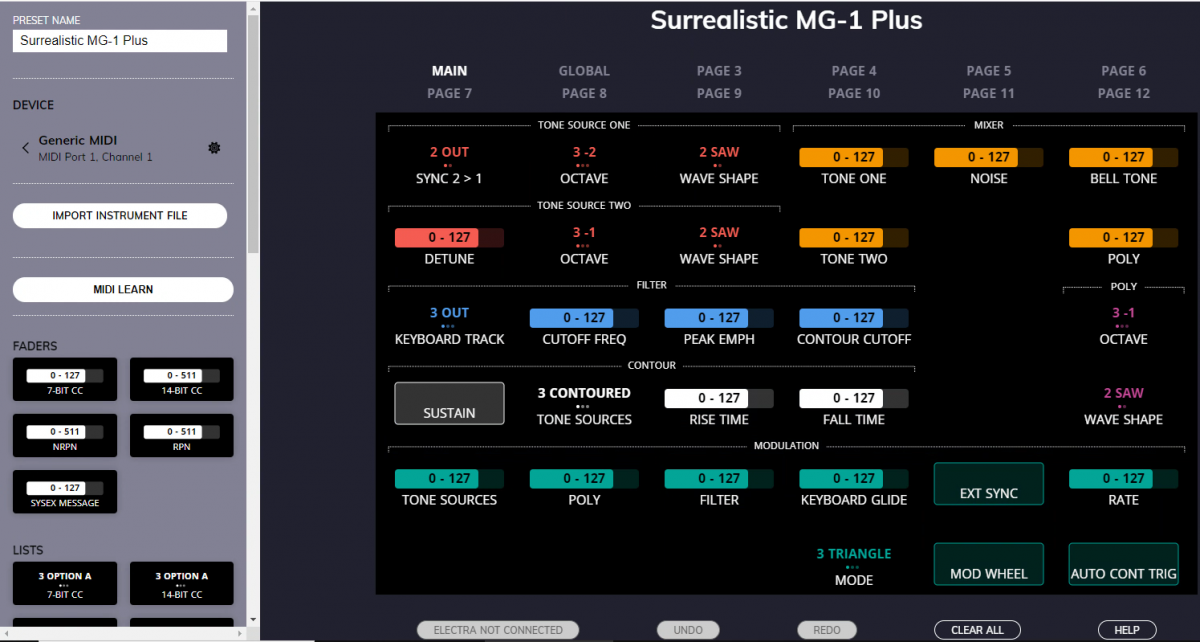This screenshot has width=1200, height=642.
Task: Switch to the PAGE 3 tab
Action: pos(719,71)
